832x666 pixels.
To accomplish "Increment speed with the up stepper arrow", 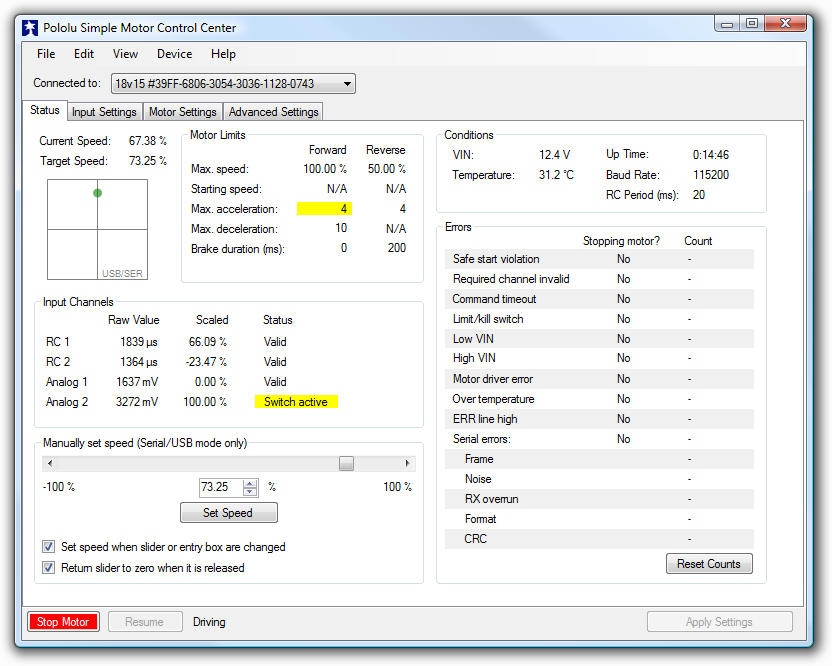I will [250, 483].
